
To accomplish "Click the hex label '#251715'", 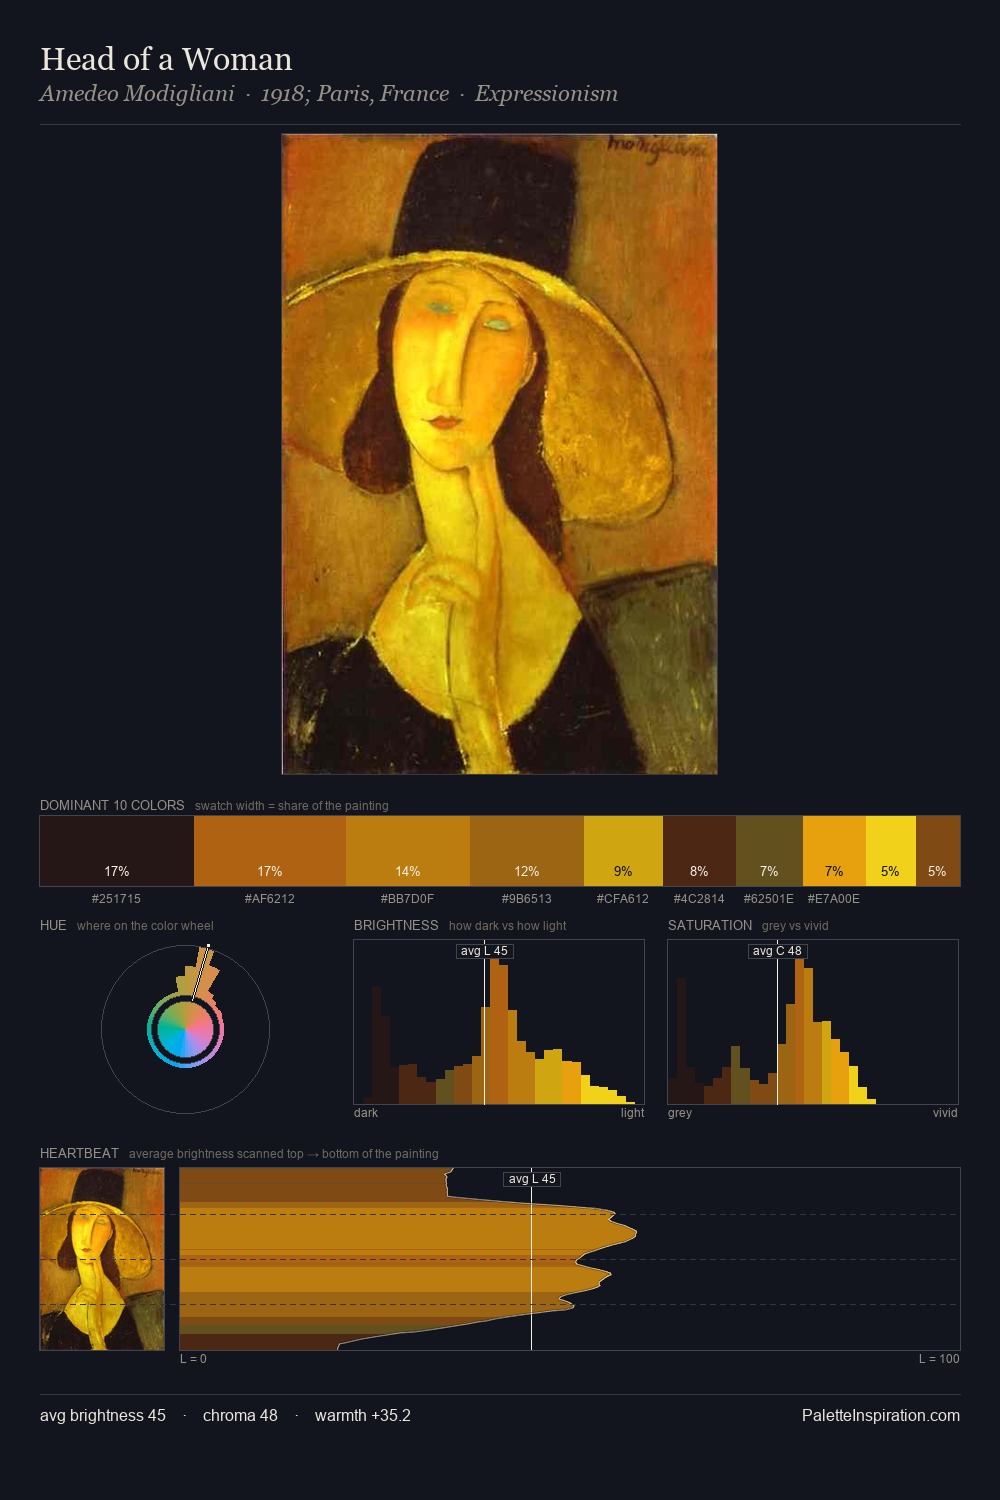I will pyautogui.click(x=116, y=898).
